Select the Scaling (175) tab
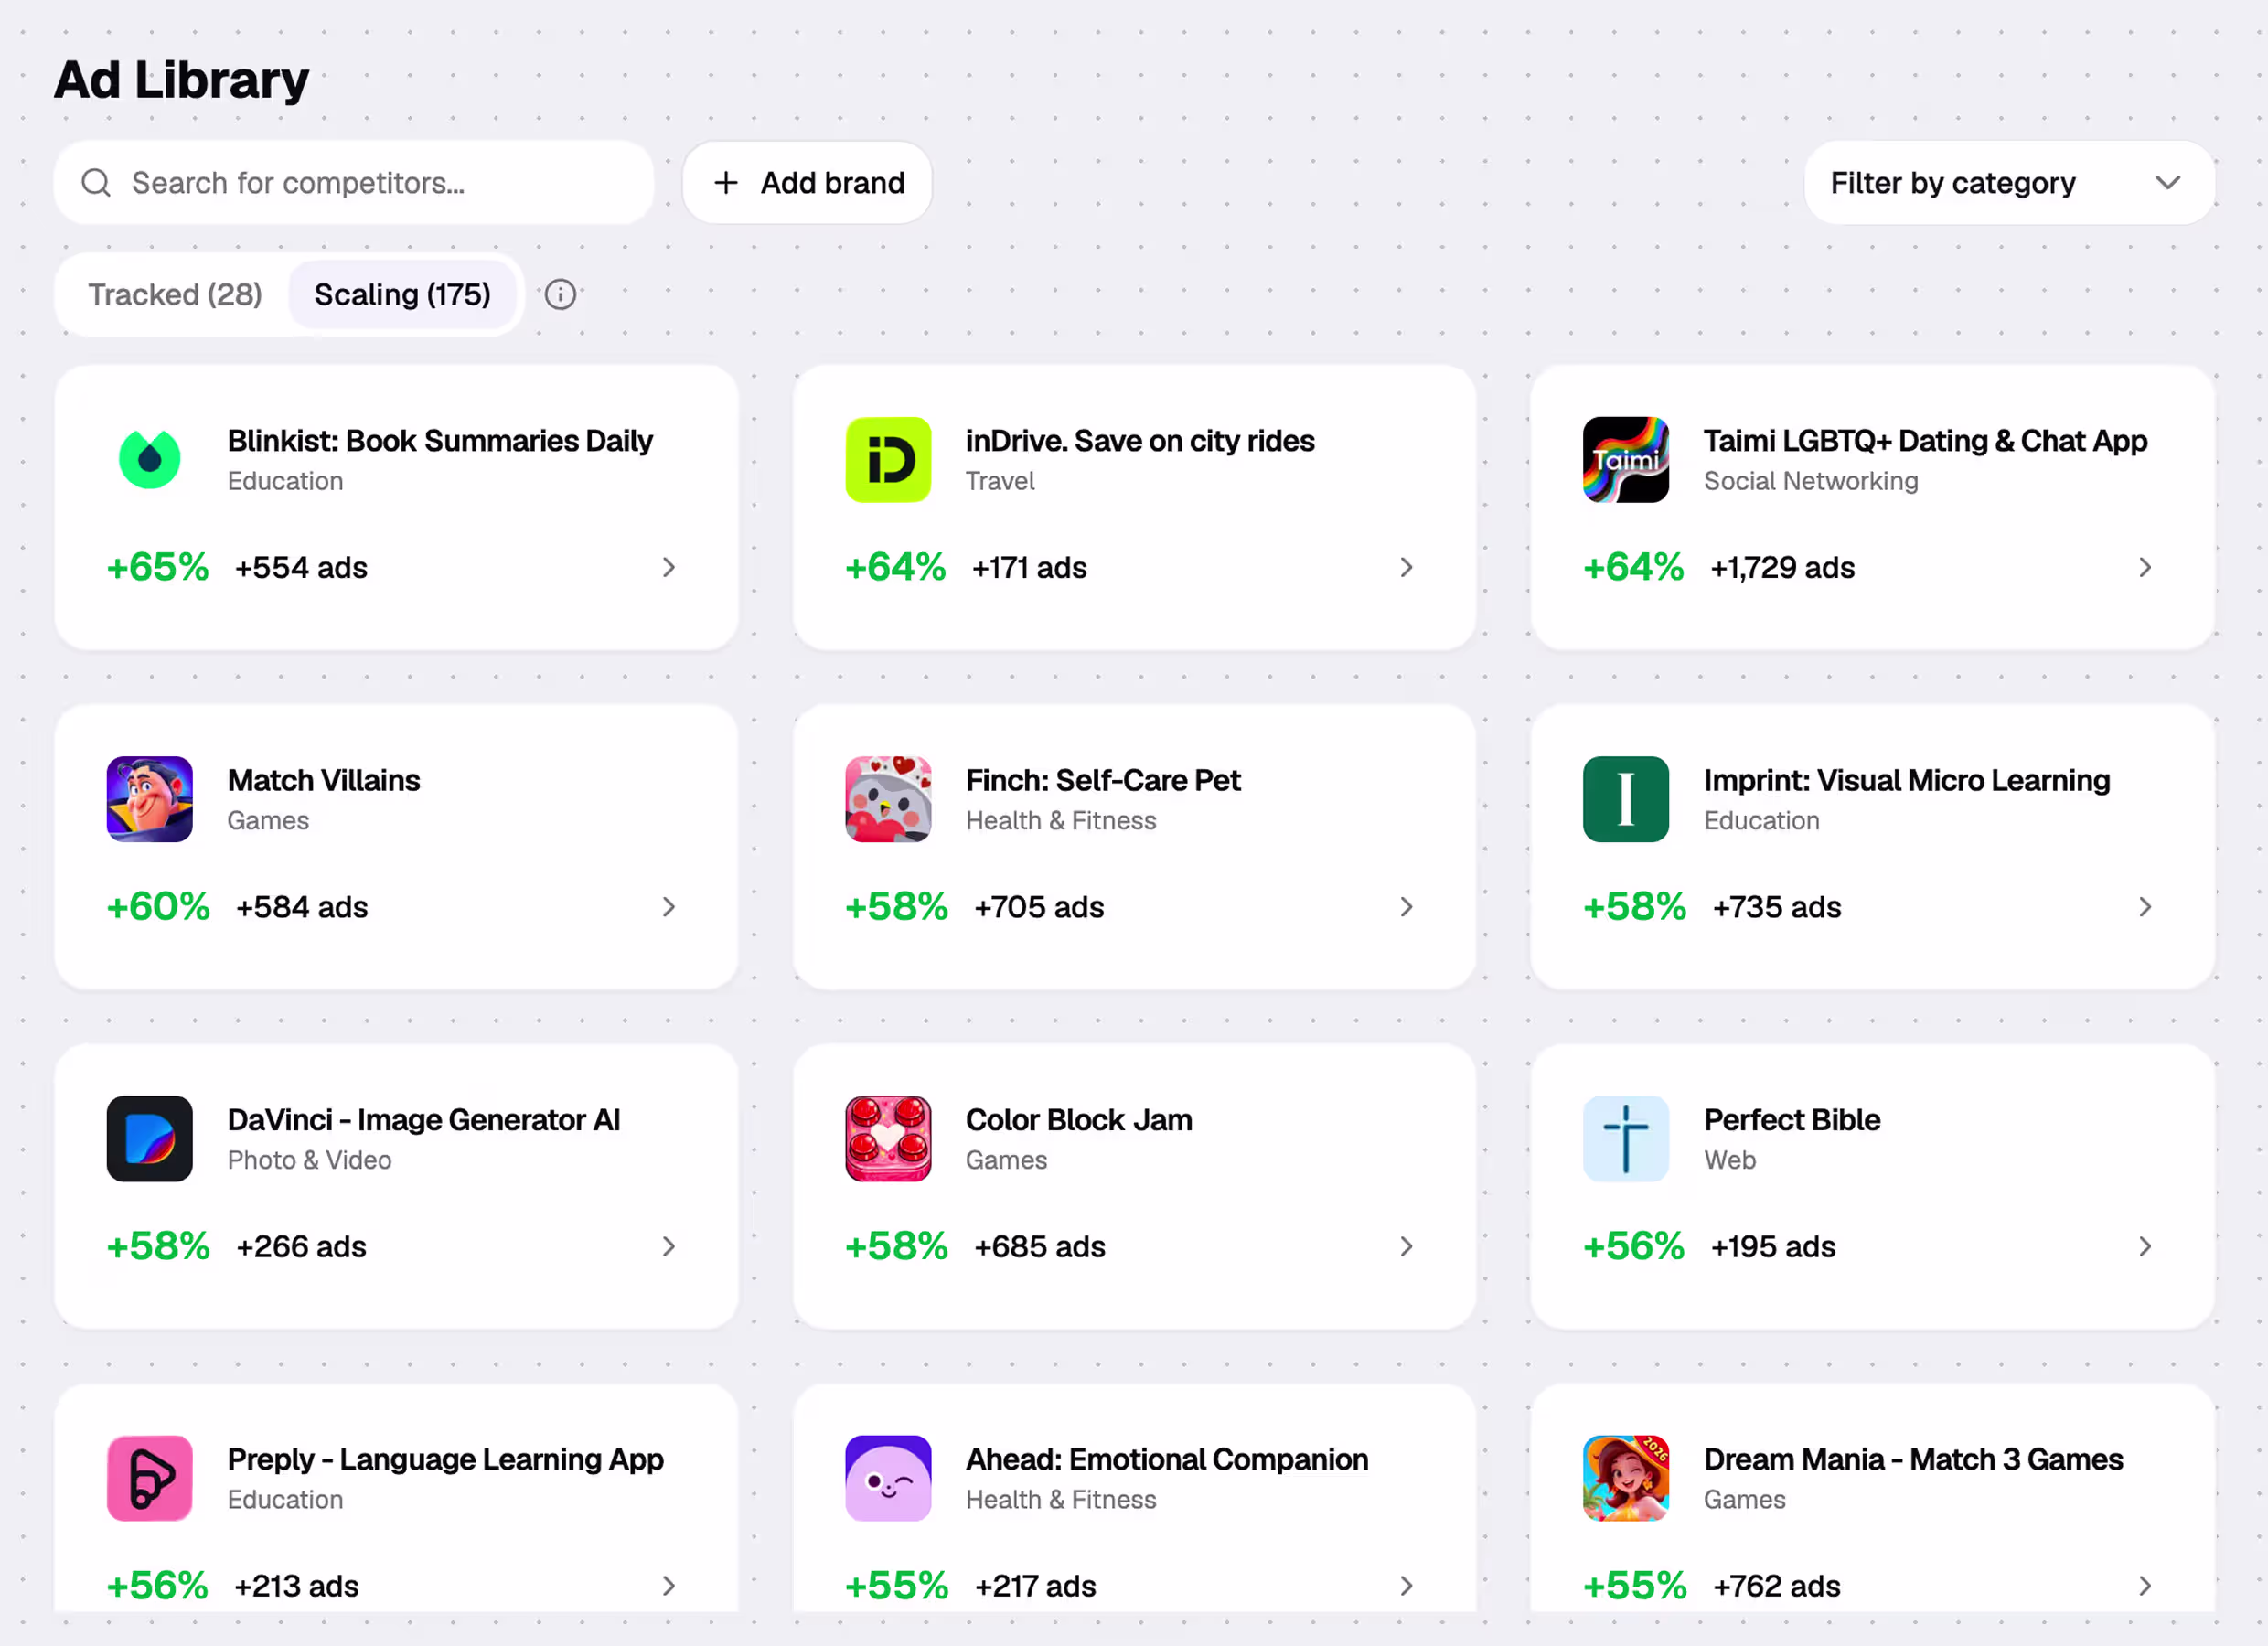This screenshot has width=2268, height=1646. pyautogui.click(x=402, y=294)
